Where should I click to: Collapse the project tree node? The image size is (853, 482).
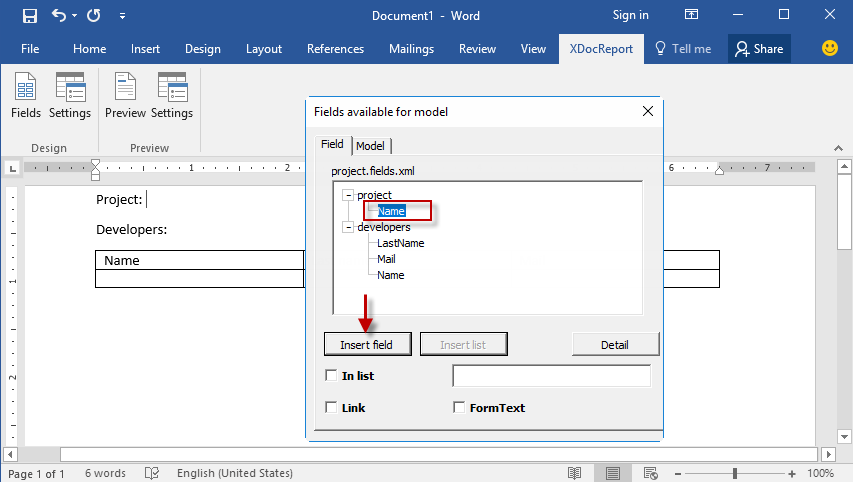[x=347, y=195]
